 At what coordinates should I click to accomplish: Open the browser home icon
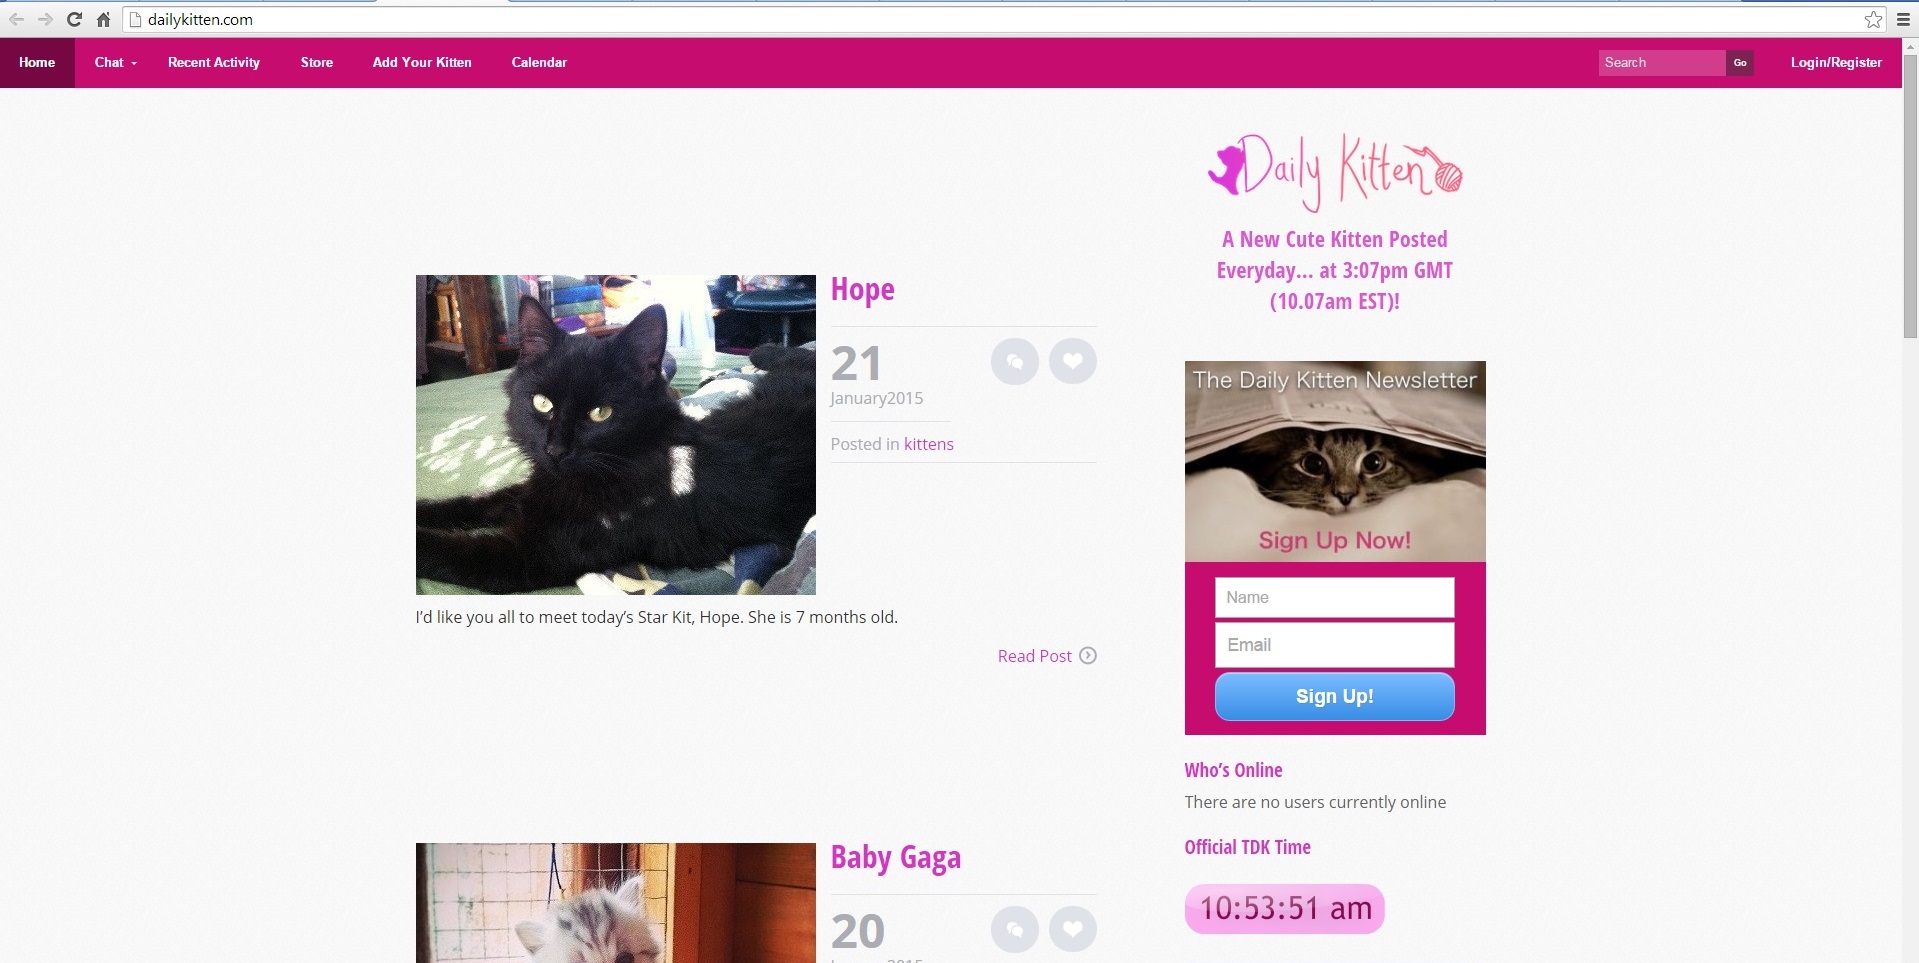pyautogui.click(x=103, y=19)
